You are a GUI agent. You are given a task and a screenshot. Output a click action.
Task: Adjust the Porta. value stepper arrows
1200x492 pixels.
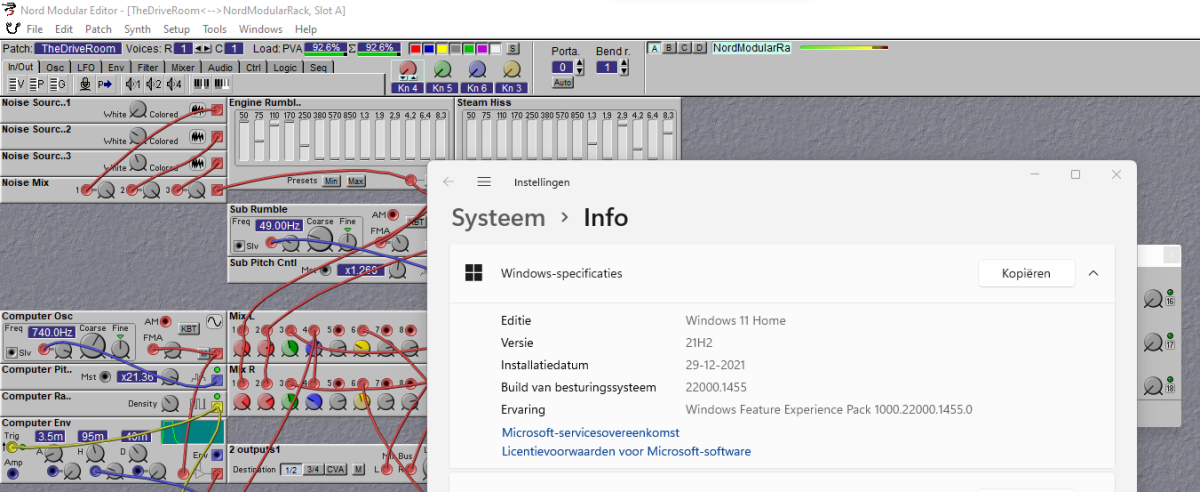tap(580, 67)
